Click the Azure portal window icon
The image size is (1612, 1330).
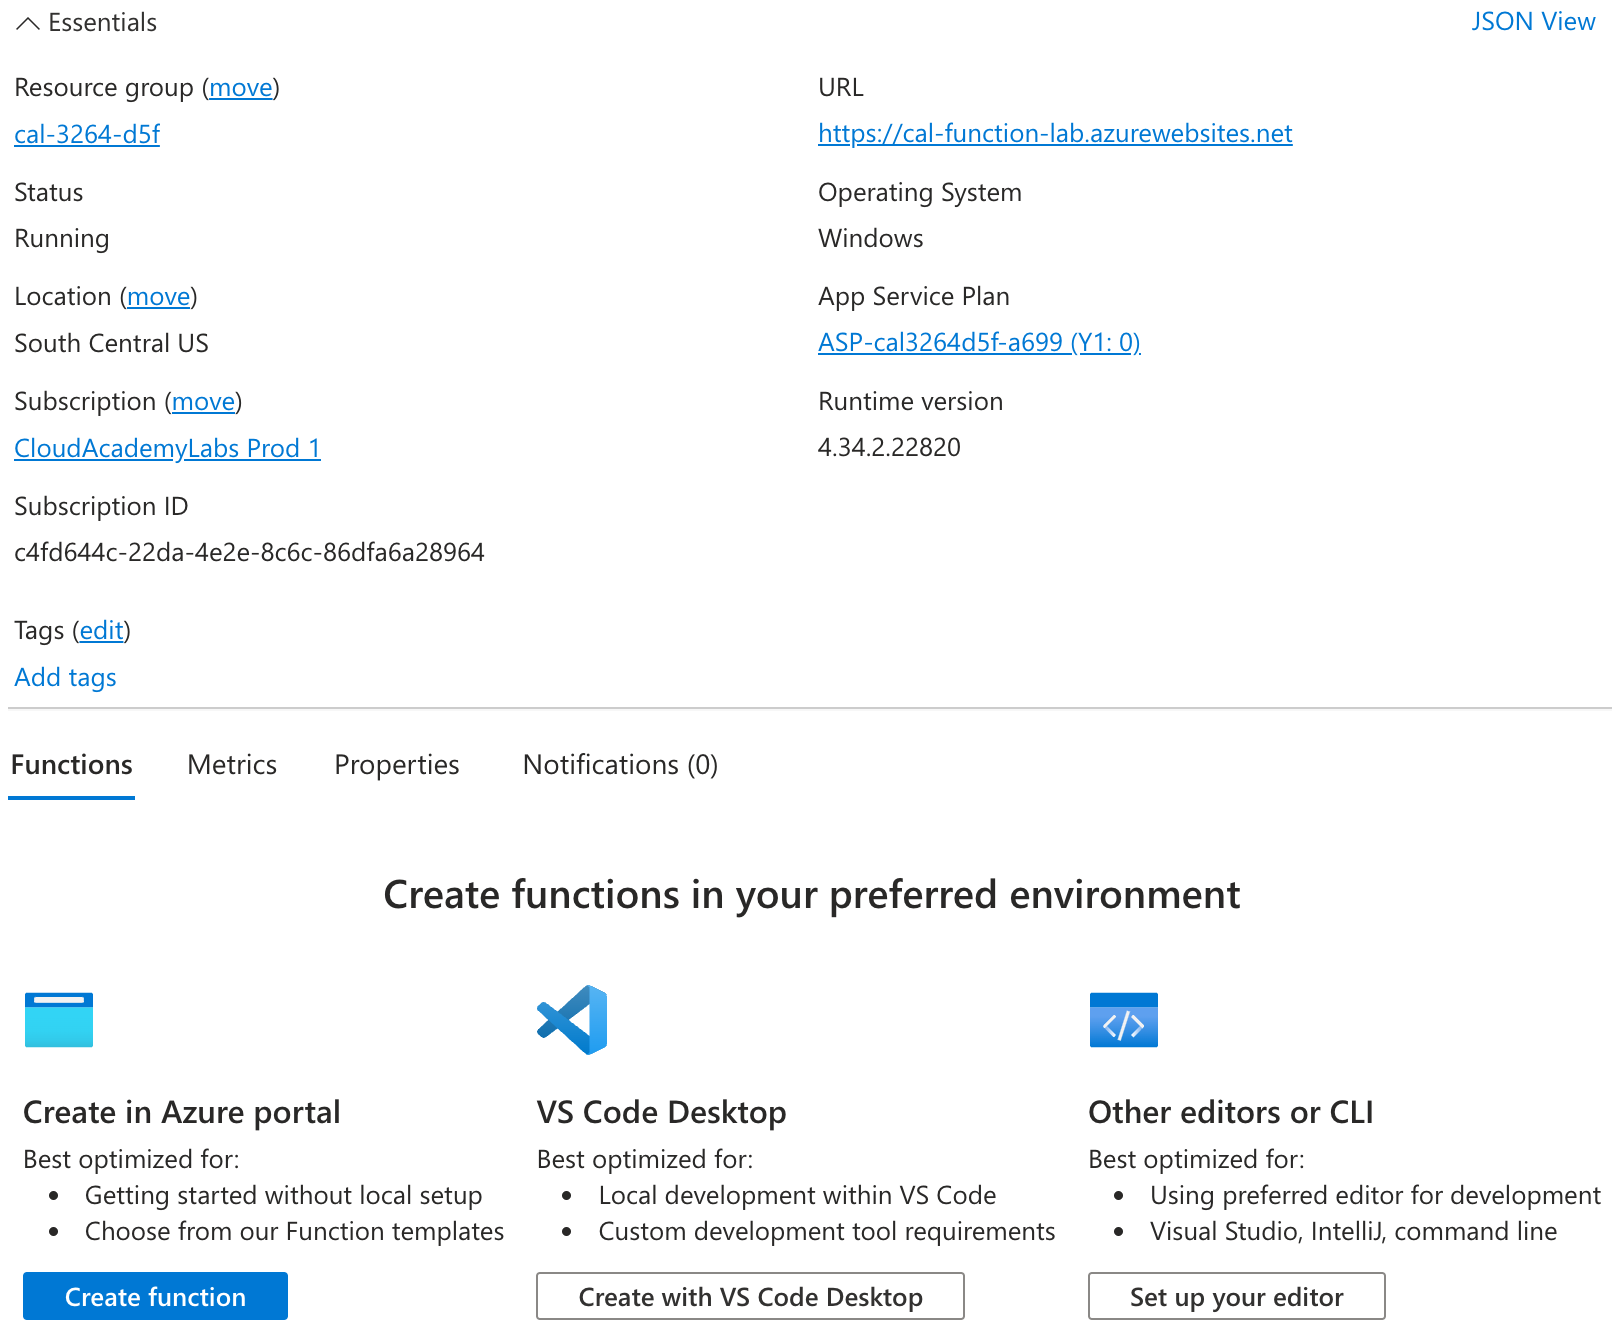point(59,1019)
